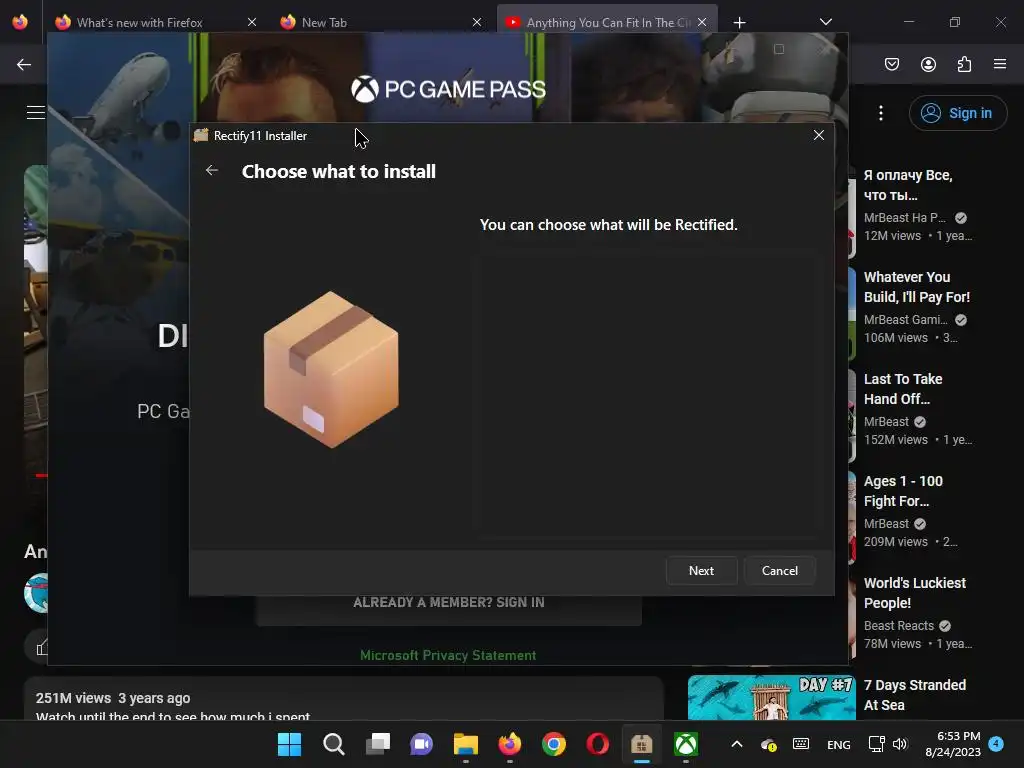The width and height of the screenshot is (1024, 768).
Task: Open the touch keyboard tray icon
Action: (x=801, y=744)
